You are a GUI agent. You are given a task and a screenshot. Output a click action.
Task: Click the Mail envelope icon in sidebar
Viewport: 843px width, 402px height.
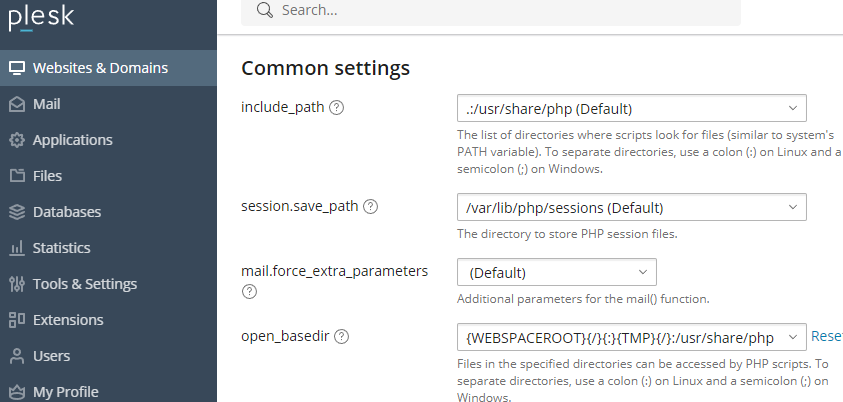pos(16,104)
